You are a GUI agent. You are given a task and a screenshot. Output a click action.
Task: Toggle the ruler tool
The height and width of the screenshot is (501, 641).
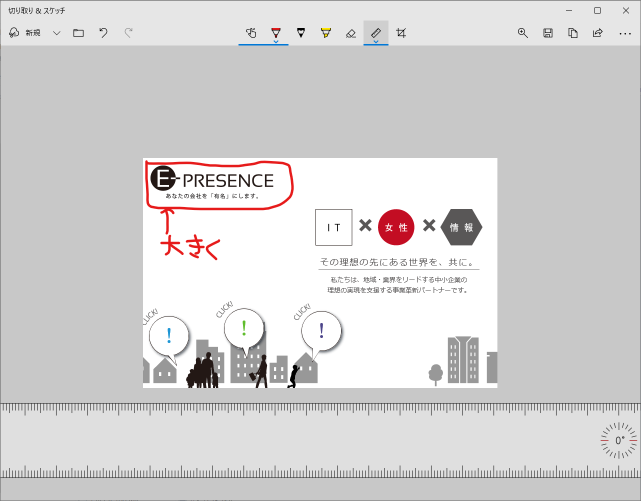[x=376, y=32]
